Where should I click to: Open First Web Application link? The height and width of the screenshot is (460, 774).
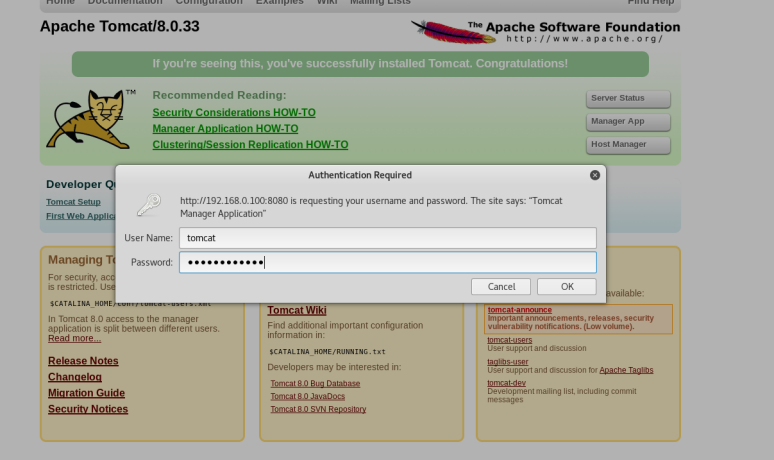(81, 216)
